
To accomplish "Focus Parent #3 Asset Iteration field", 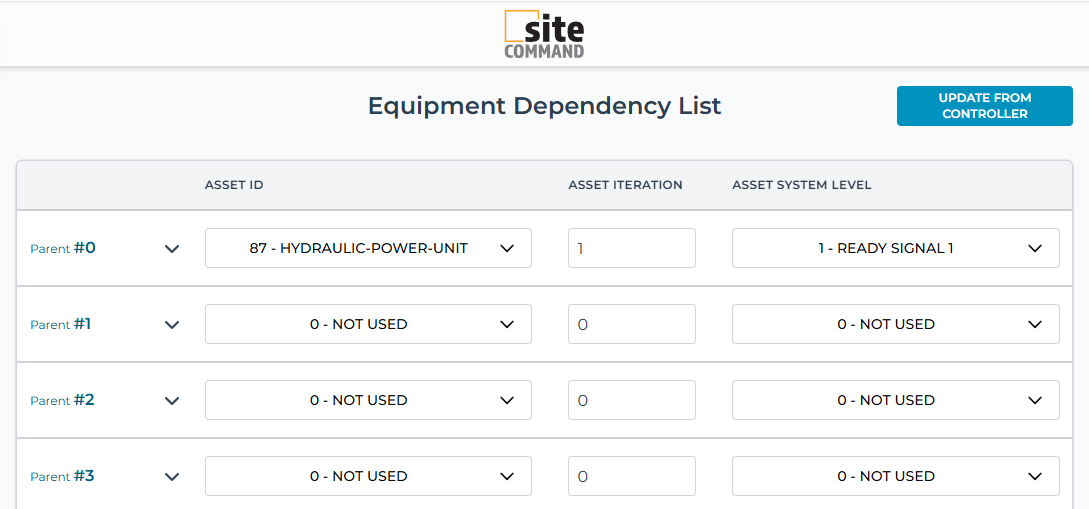I will click(631, 476).
